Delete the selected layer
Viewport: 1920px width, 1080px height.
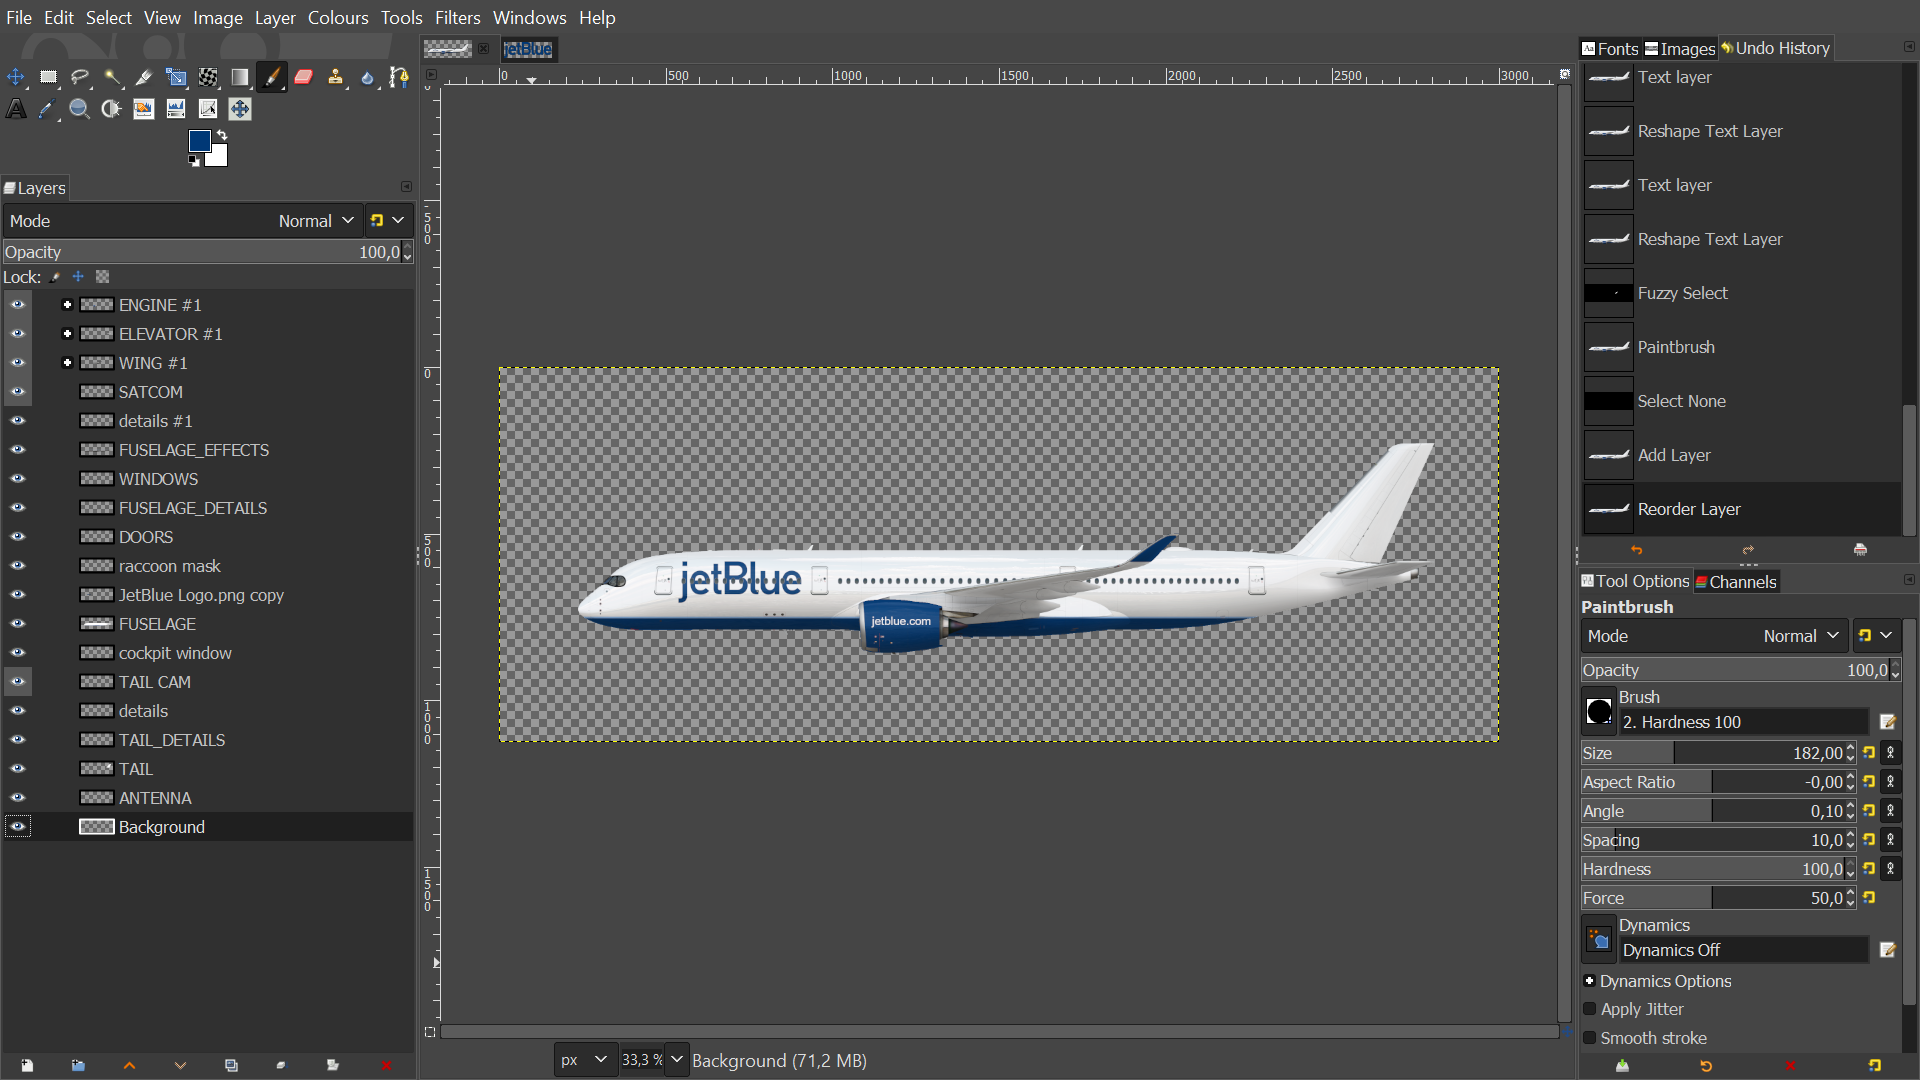click(386, 1065)
